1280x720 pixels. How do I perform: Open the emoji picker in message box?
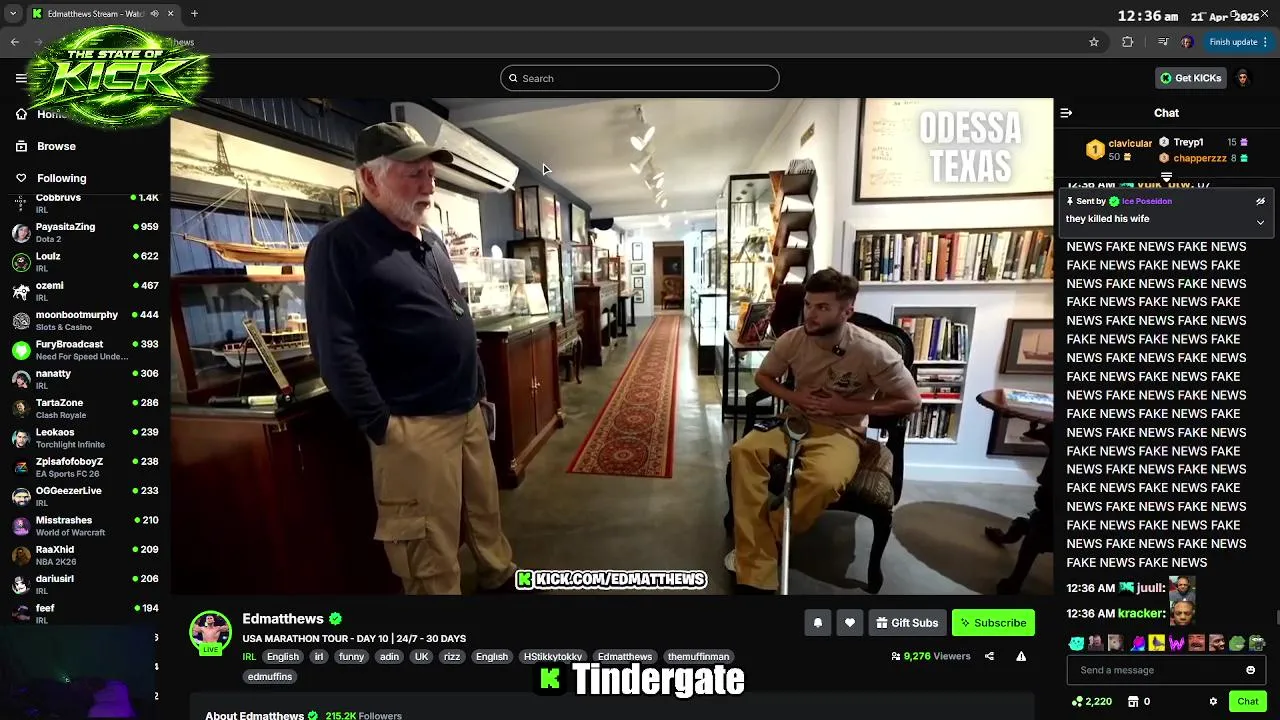click(x=1250, y=670)
